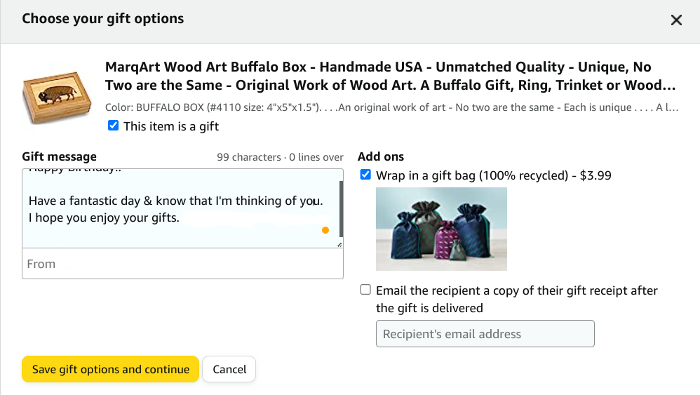Click the Color: BUFFALO BOX description line

[392, 108]
